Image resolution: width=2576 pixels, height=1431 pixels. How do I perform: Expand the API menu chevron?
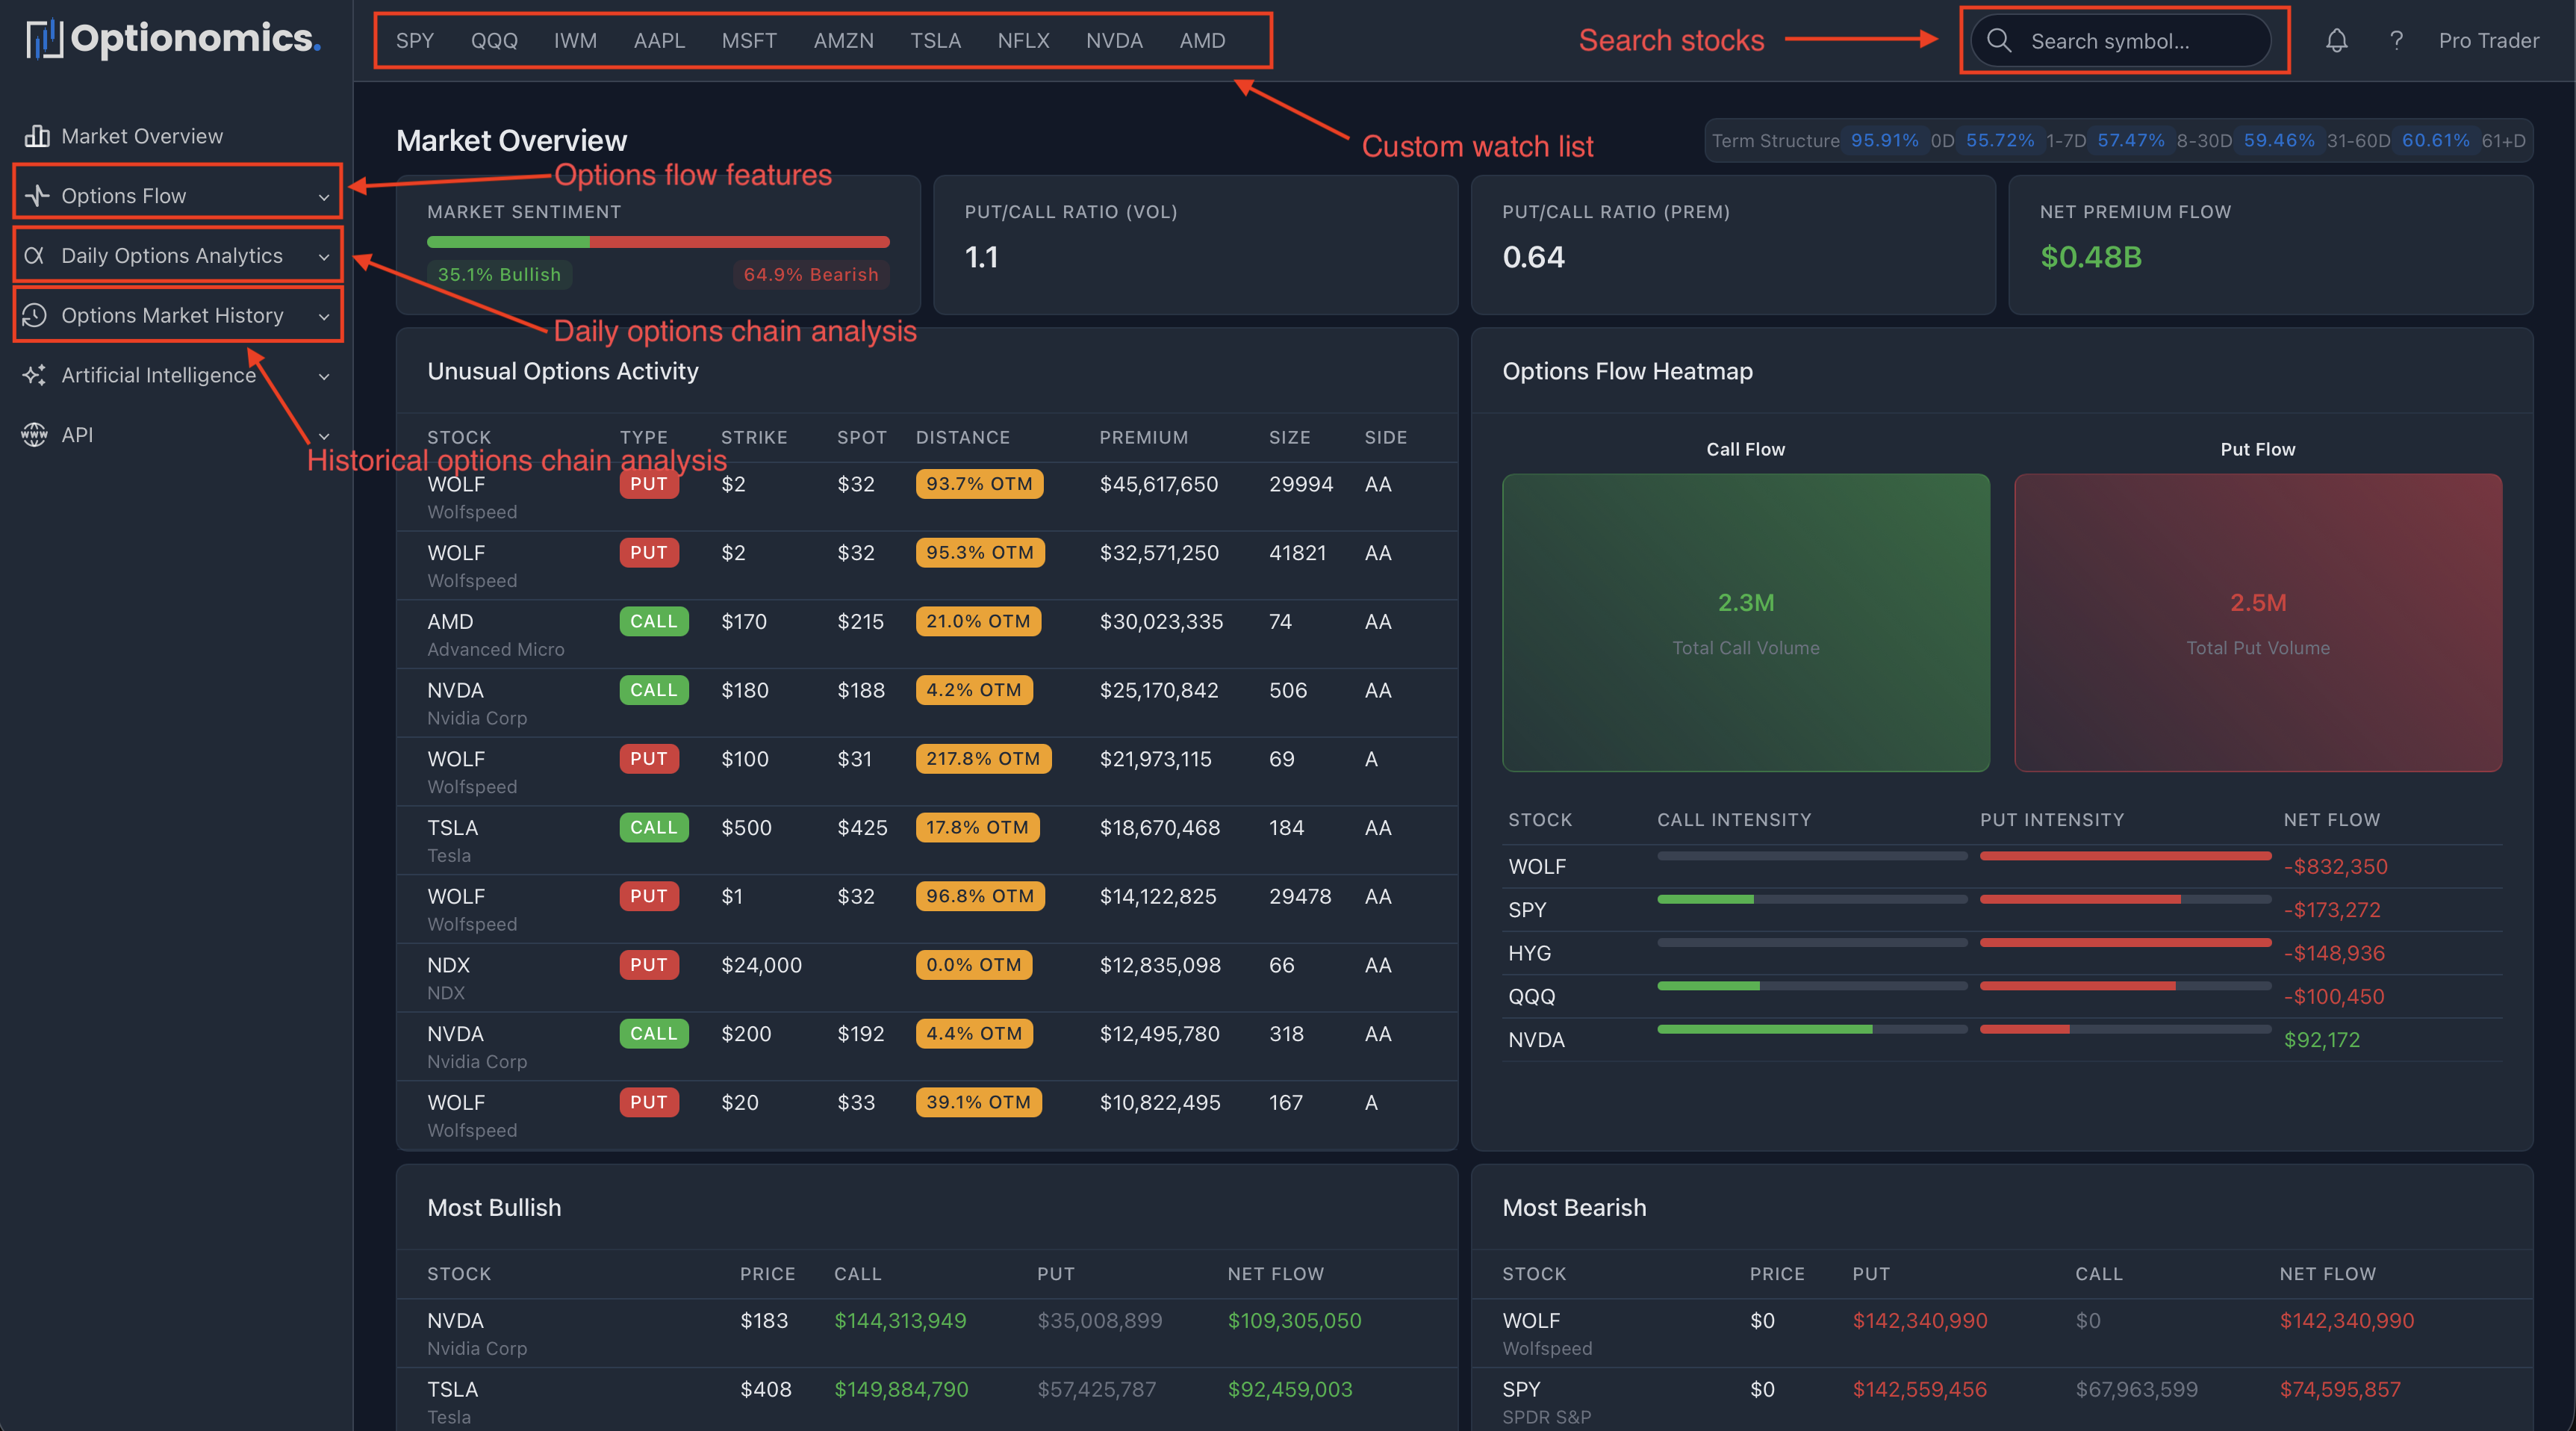click(x=324, y=436)
